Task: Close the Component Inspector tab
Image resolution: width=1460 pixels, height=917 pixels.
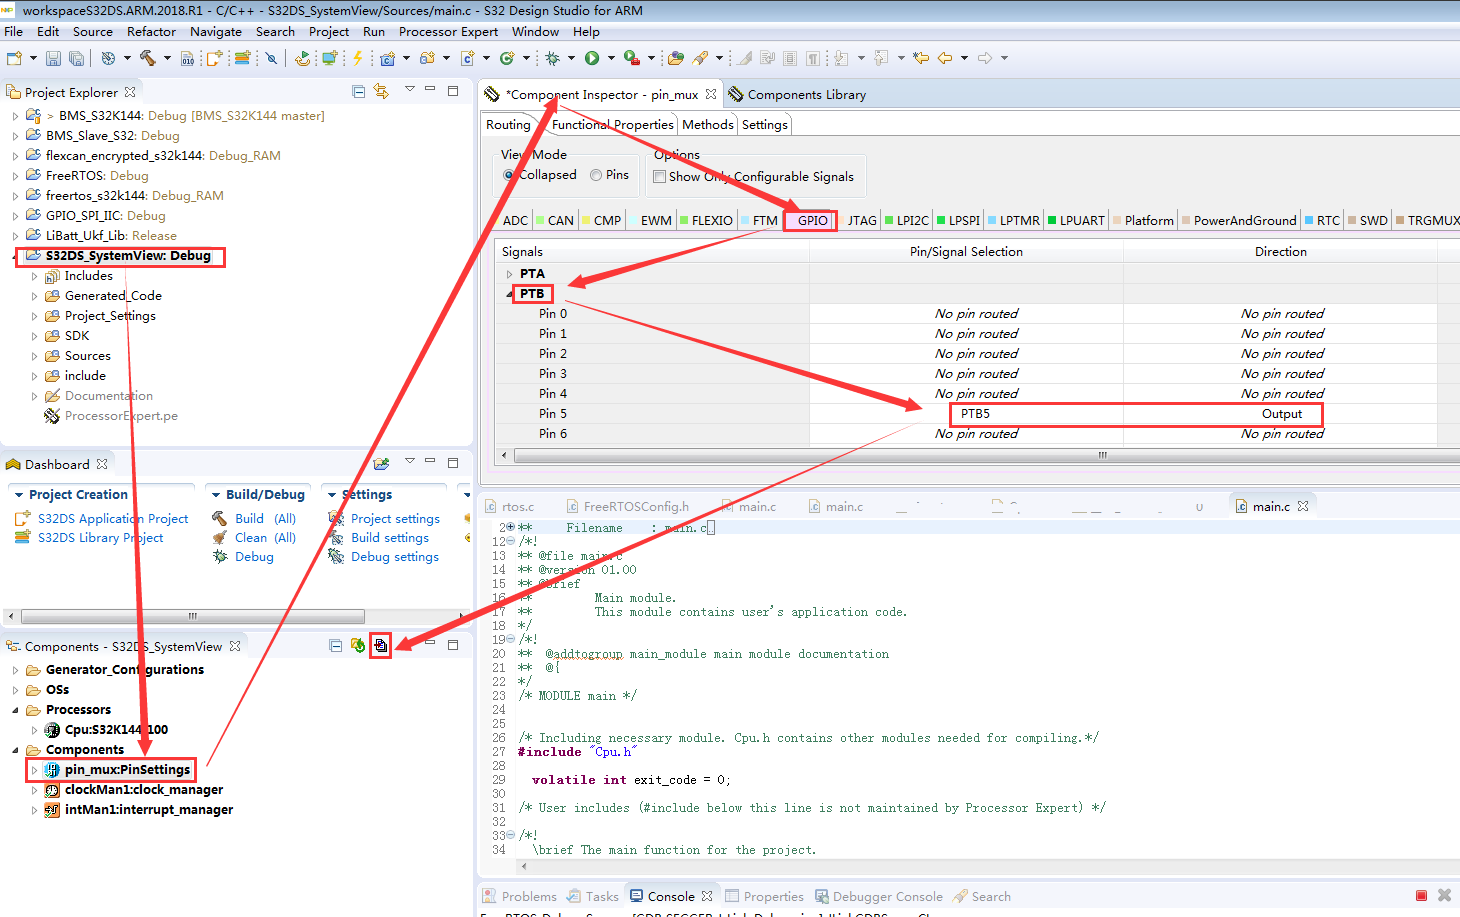Action: (711, 94)
